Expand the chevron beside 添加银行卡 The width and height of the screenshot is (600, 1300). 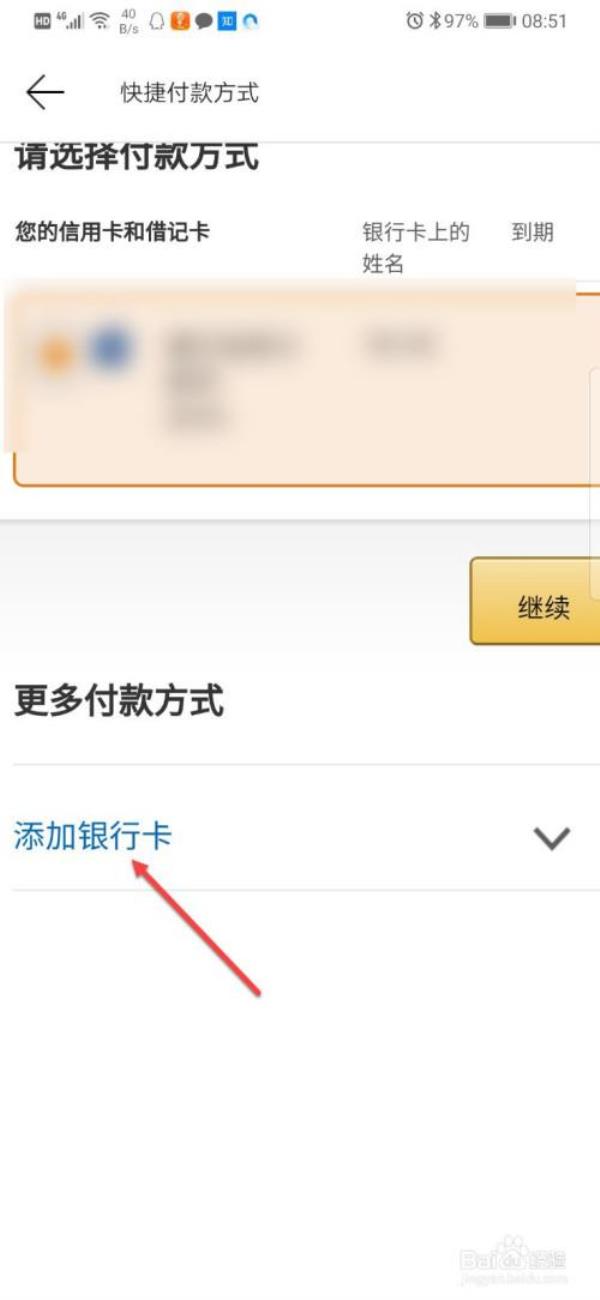coord(552,838)
